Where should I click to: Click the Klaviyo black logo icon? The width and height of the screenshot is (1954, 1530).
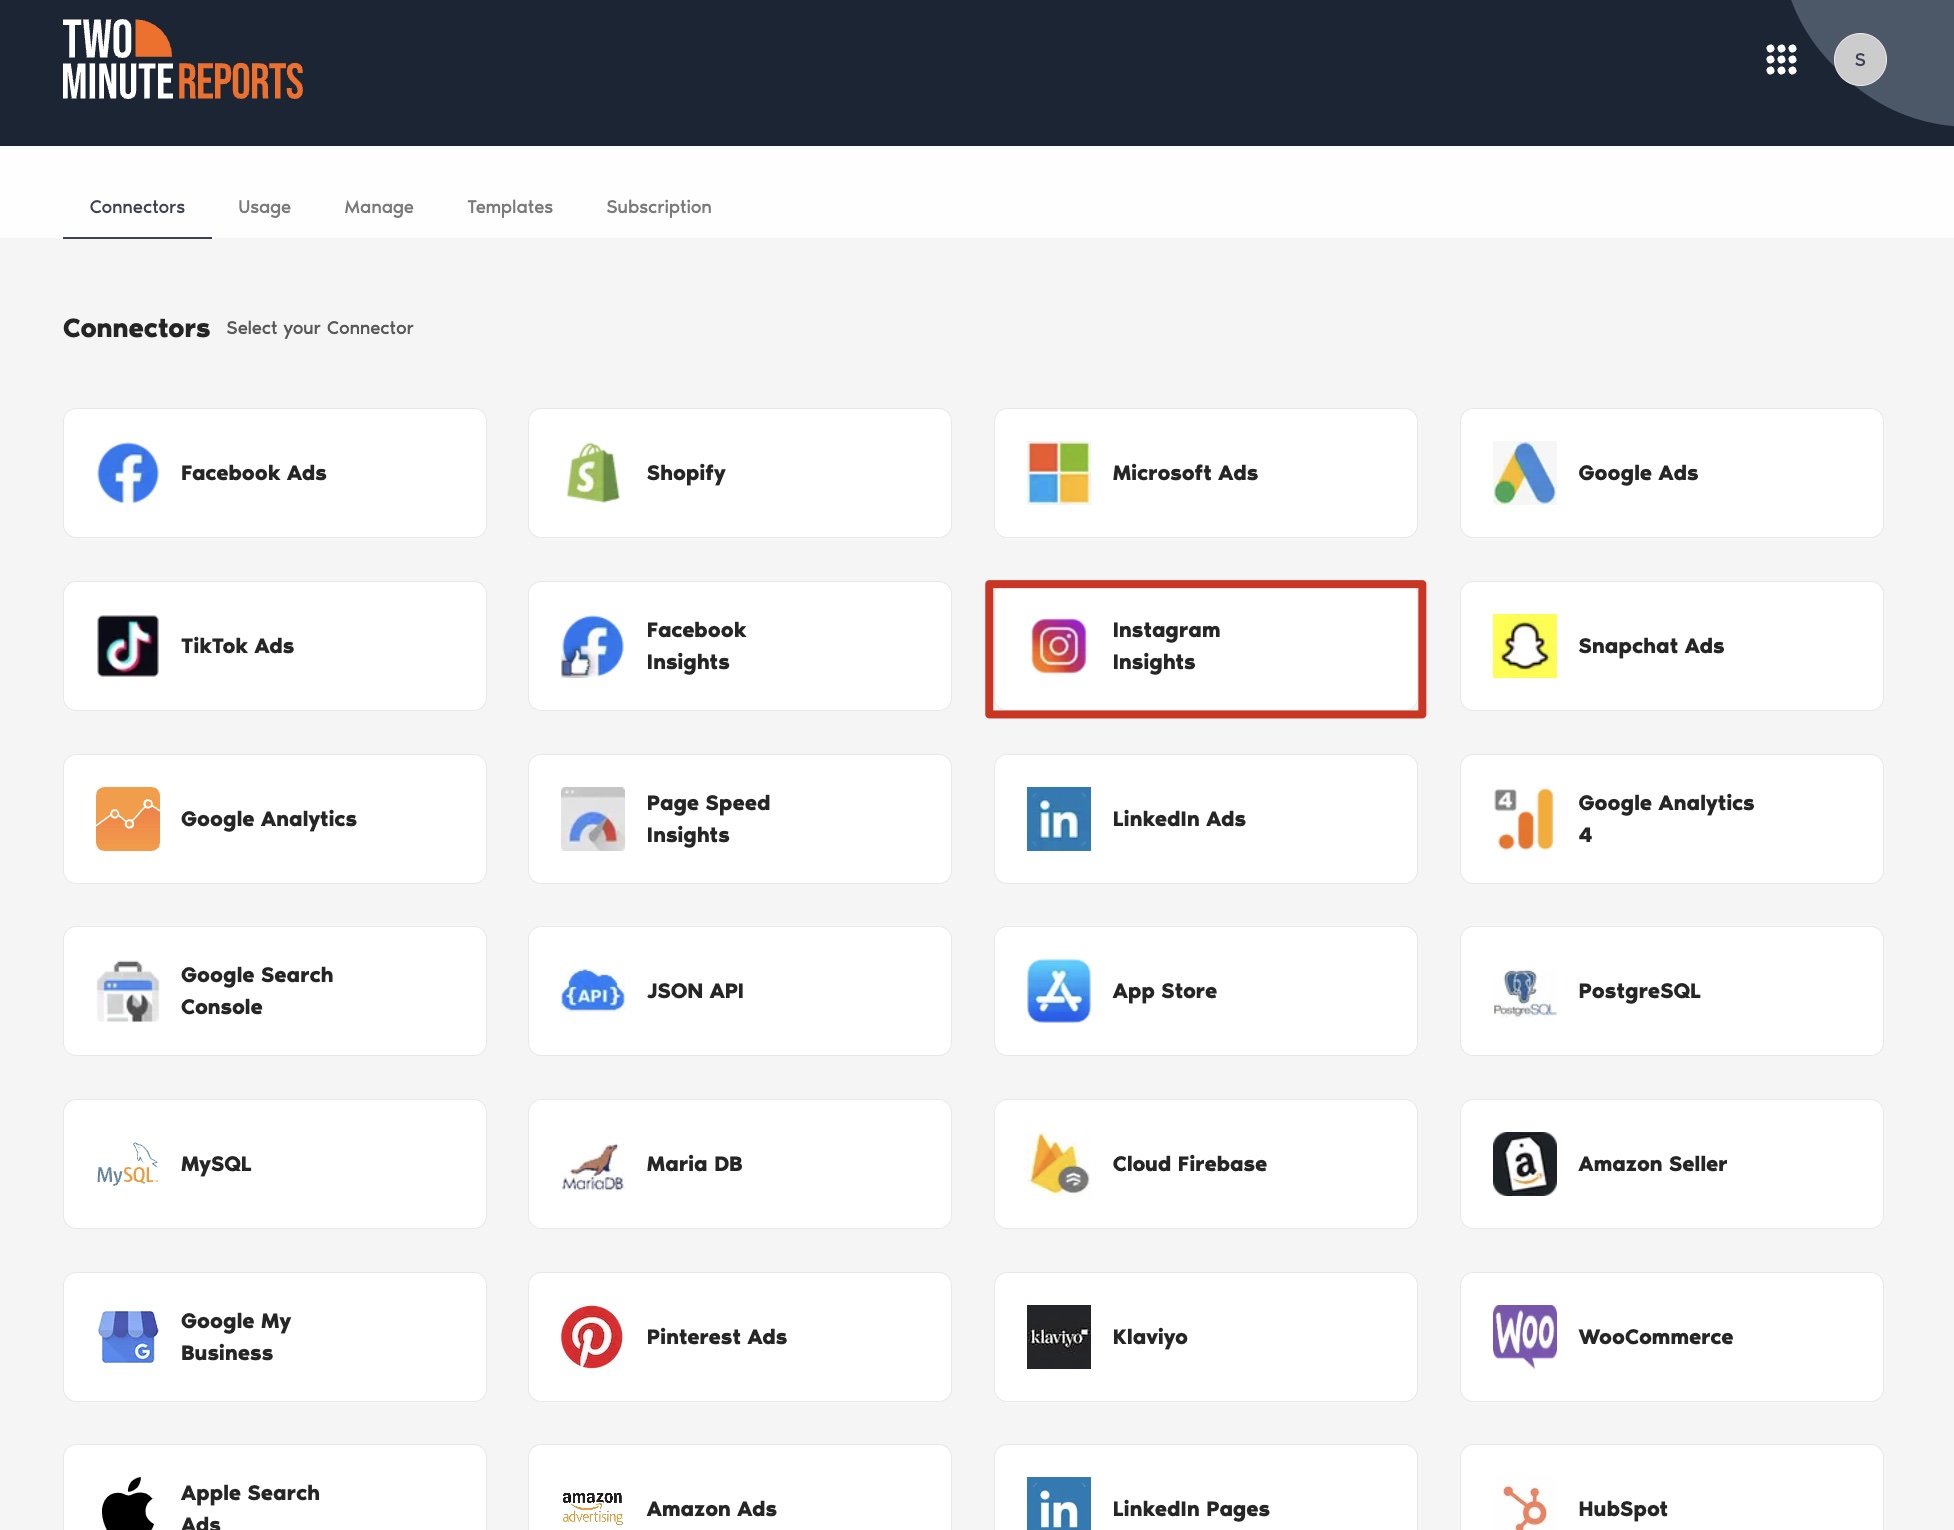click(1059, 1337)
